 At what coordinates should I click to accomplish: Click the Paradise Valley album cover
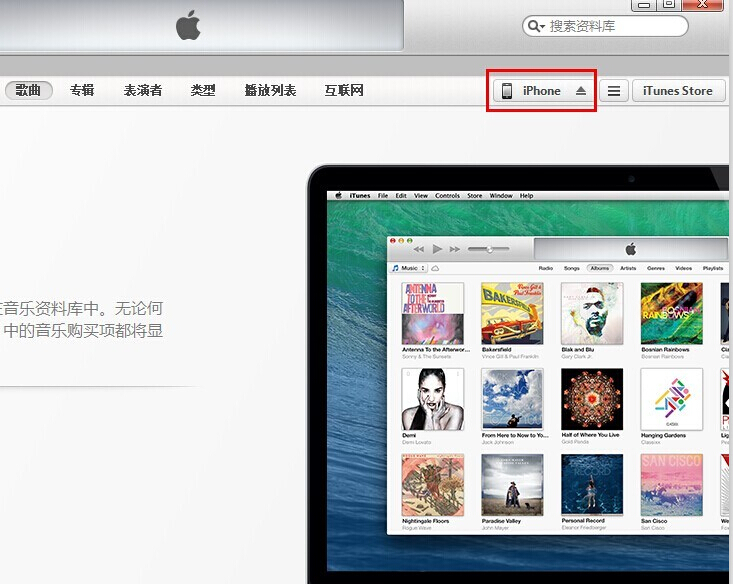(x=512, y=485)
